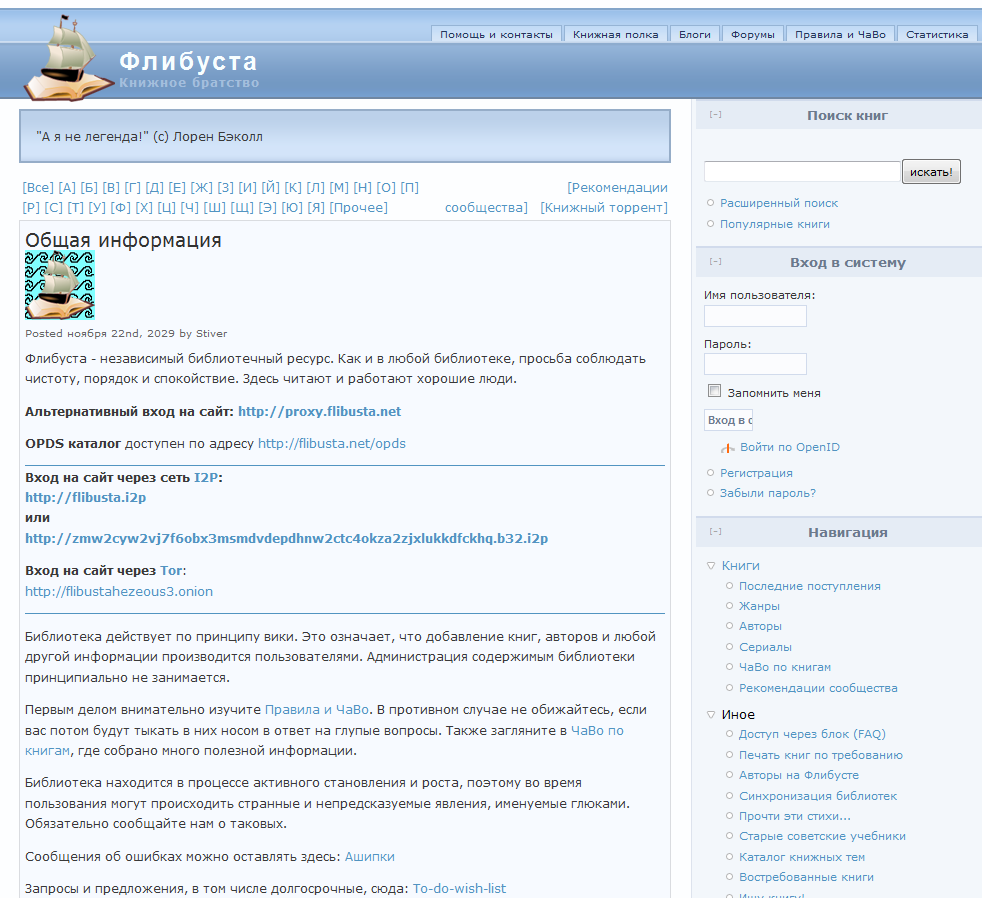Open the To-do-wish-list link
Screen dimensions: 982x898
point(459,889)
